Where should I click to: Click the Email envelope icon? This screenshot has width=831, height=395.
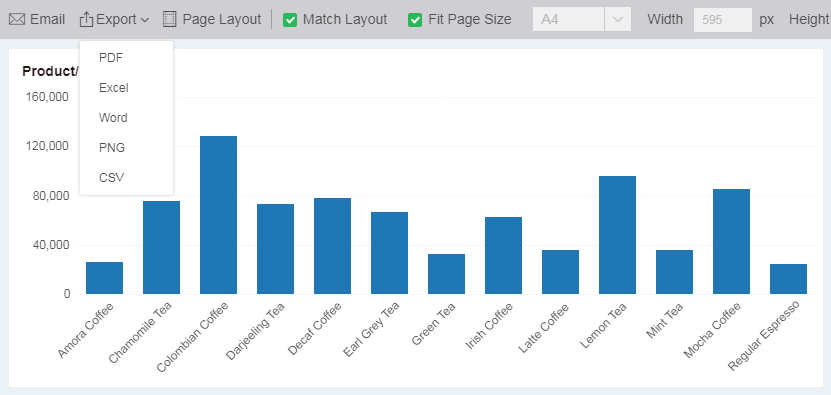[17, 20]
